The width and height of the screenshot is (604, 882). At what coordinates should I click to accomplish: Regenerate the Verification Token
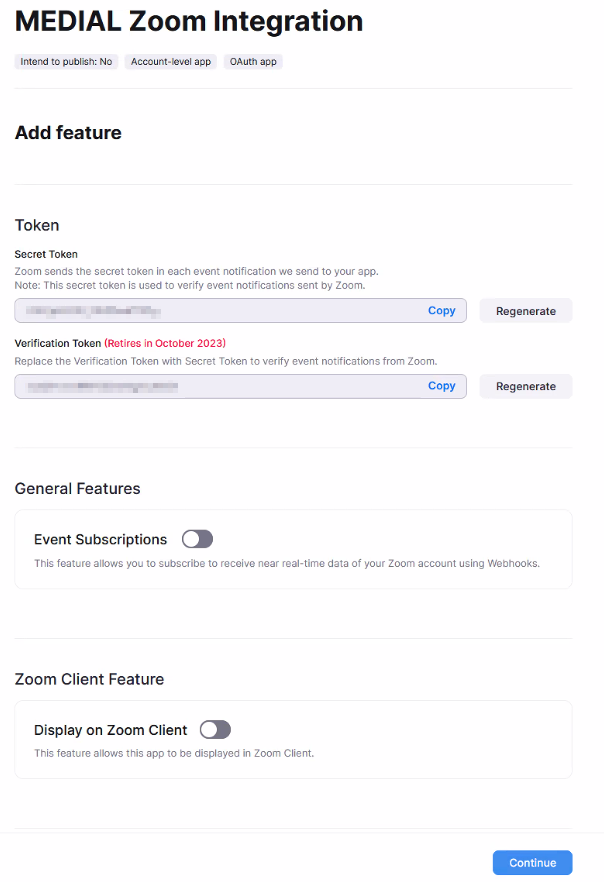[x=526, y=386]
